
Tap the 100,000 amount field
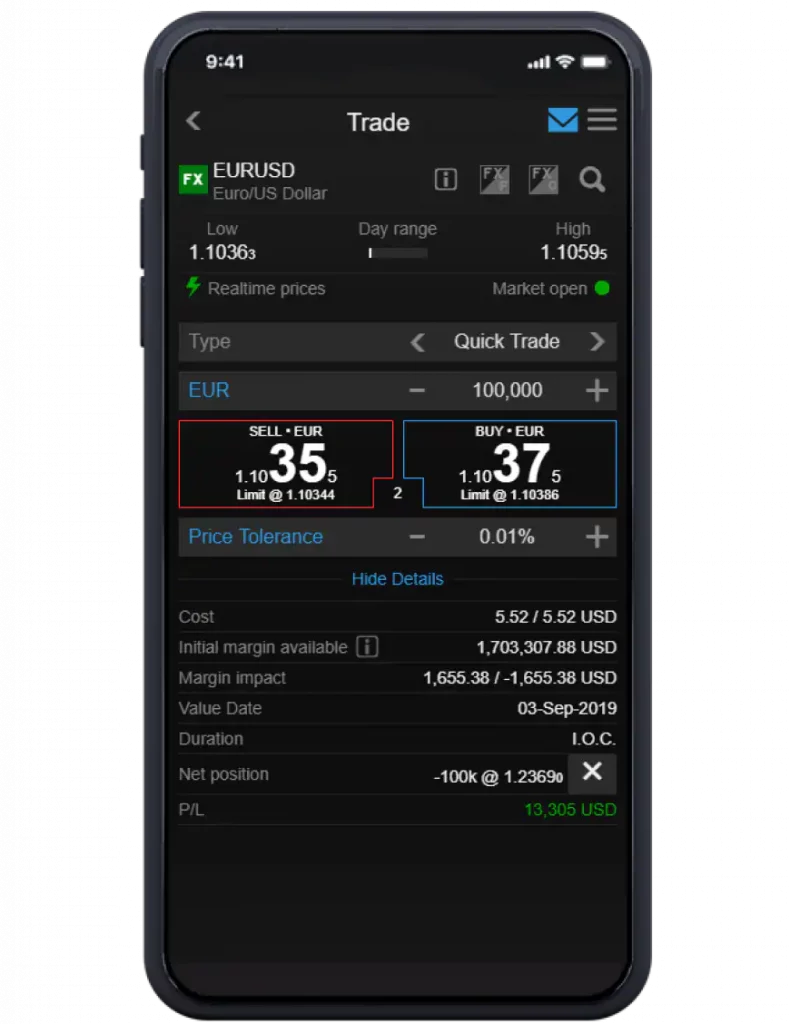click(507, 391)
